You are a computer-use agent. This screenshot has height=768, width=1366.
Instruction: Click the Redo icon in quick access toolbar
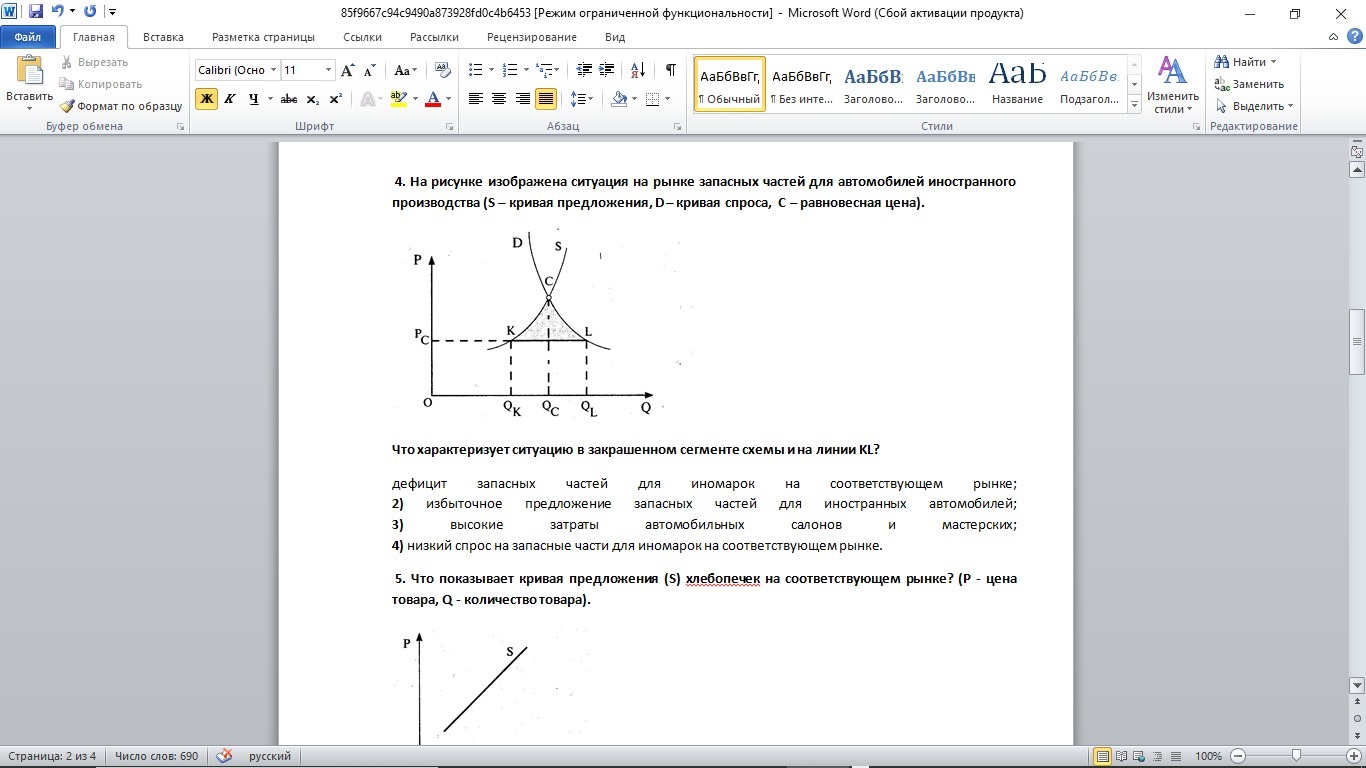point(91,12)
